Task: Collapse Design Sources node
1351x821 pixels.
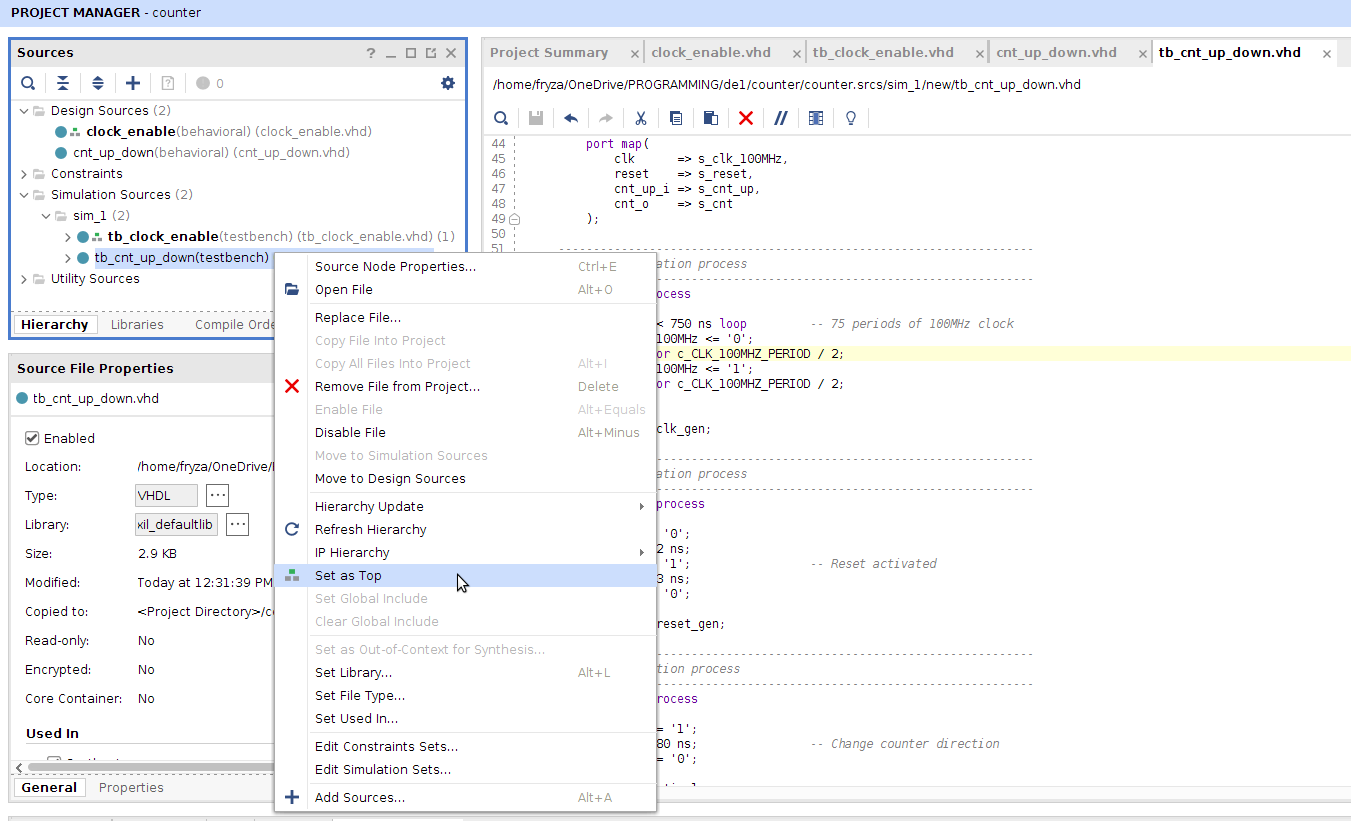Action: point(24,110)
